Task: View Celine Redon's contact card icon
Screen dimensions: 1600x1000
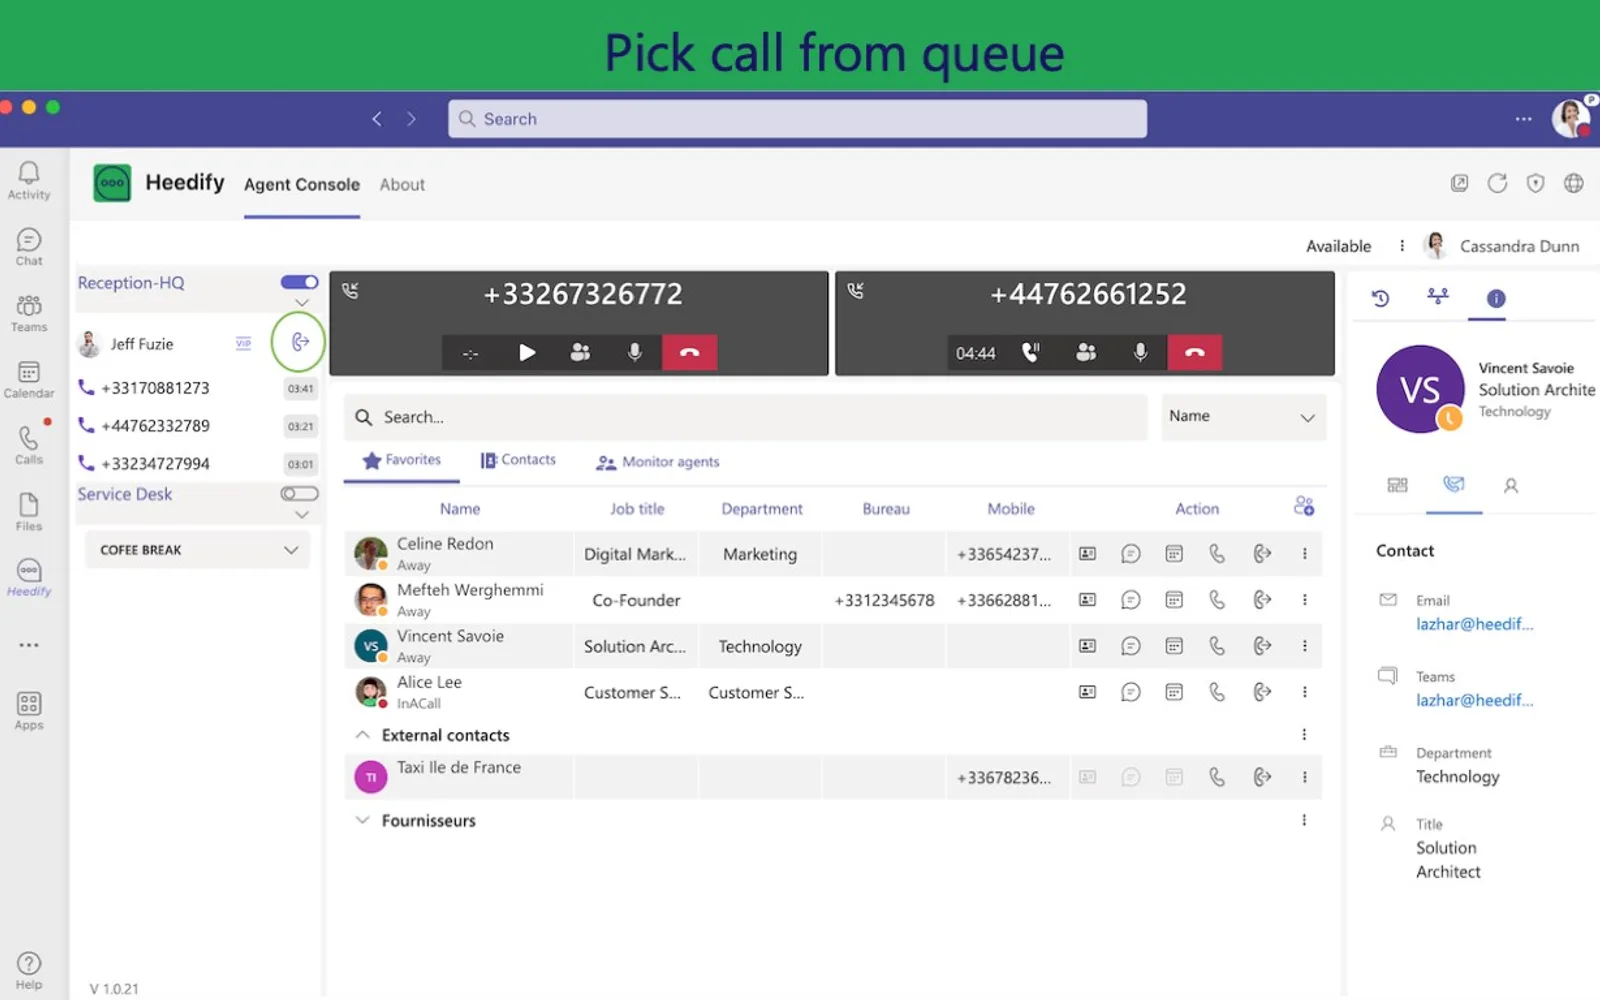Action: click(1087, 554)
